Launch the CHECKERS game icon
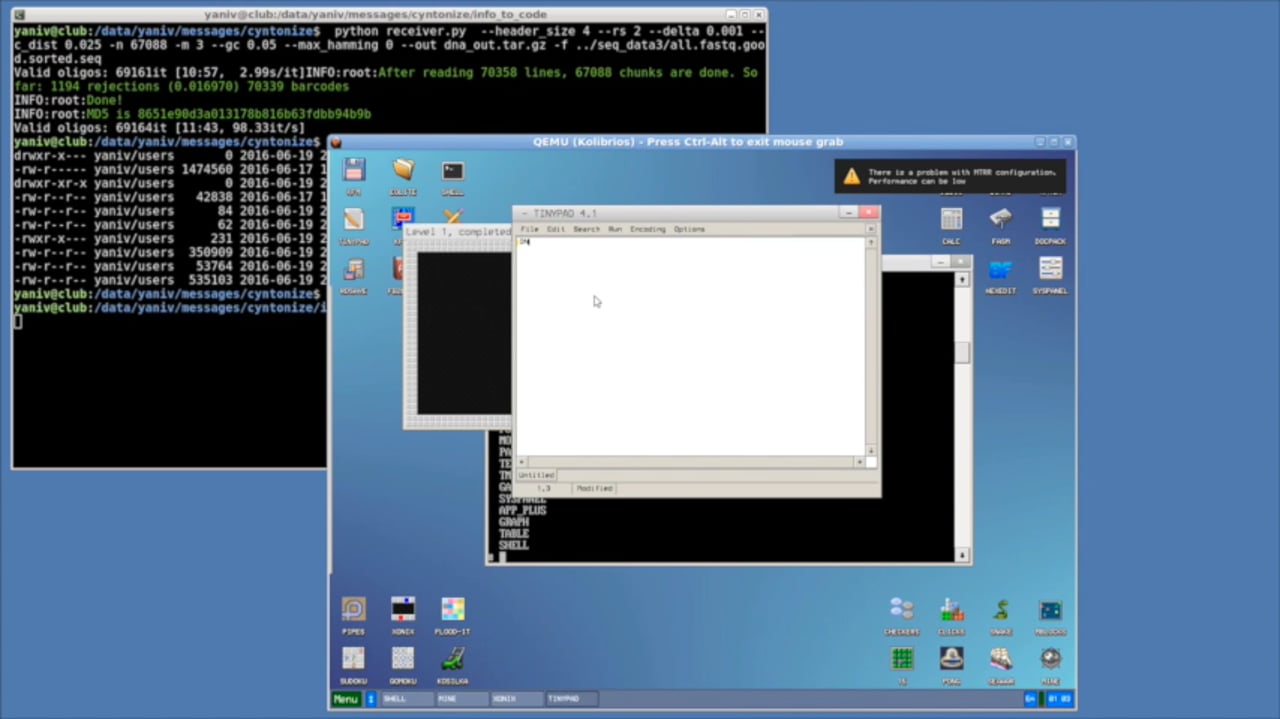 [902, 609]
